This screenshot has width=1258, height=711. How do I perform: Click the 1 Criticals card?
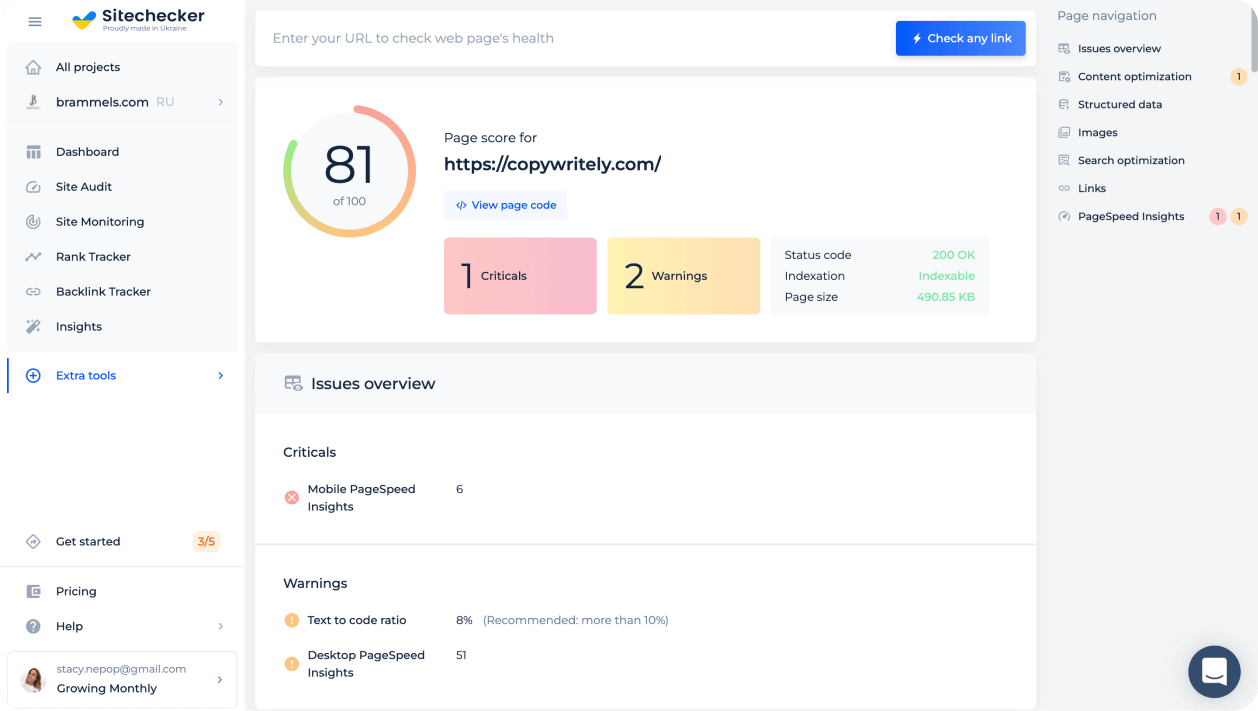coord(520,276)
